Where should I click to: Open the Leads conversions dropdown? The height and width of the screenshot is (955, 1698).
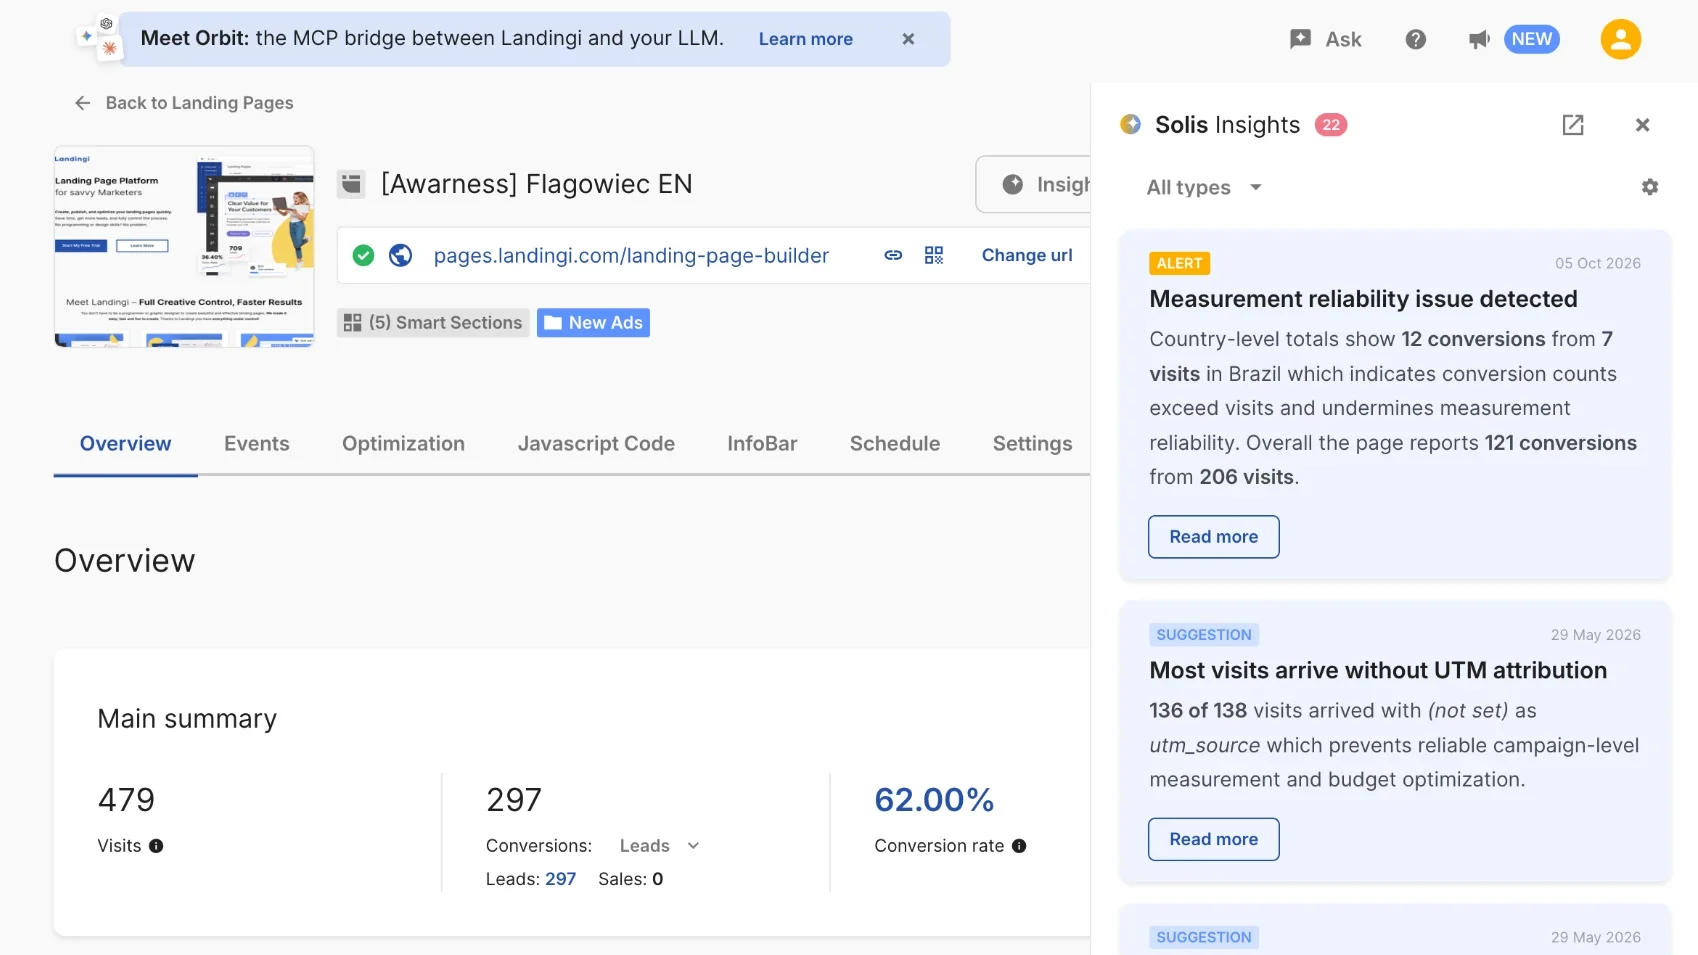pyautogui.click(x=659, y=846)
